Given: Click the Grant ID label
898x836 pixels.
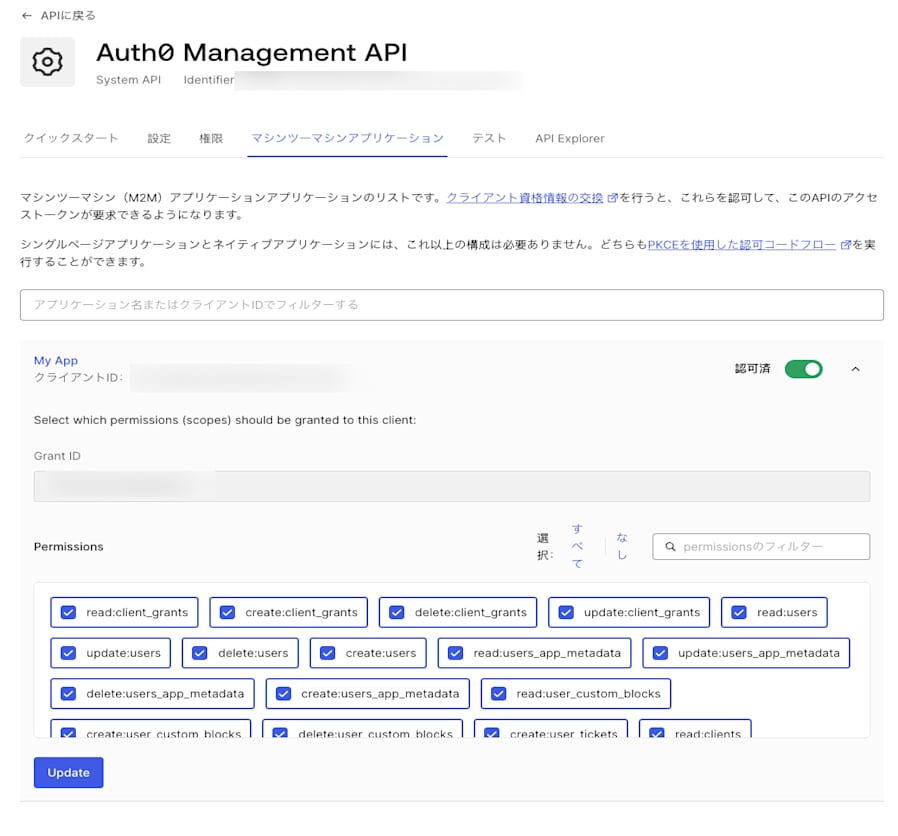Looking at the screenshot, I should point(57,456).
